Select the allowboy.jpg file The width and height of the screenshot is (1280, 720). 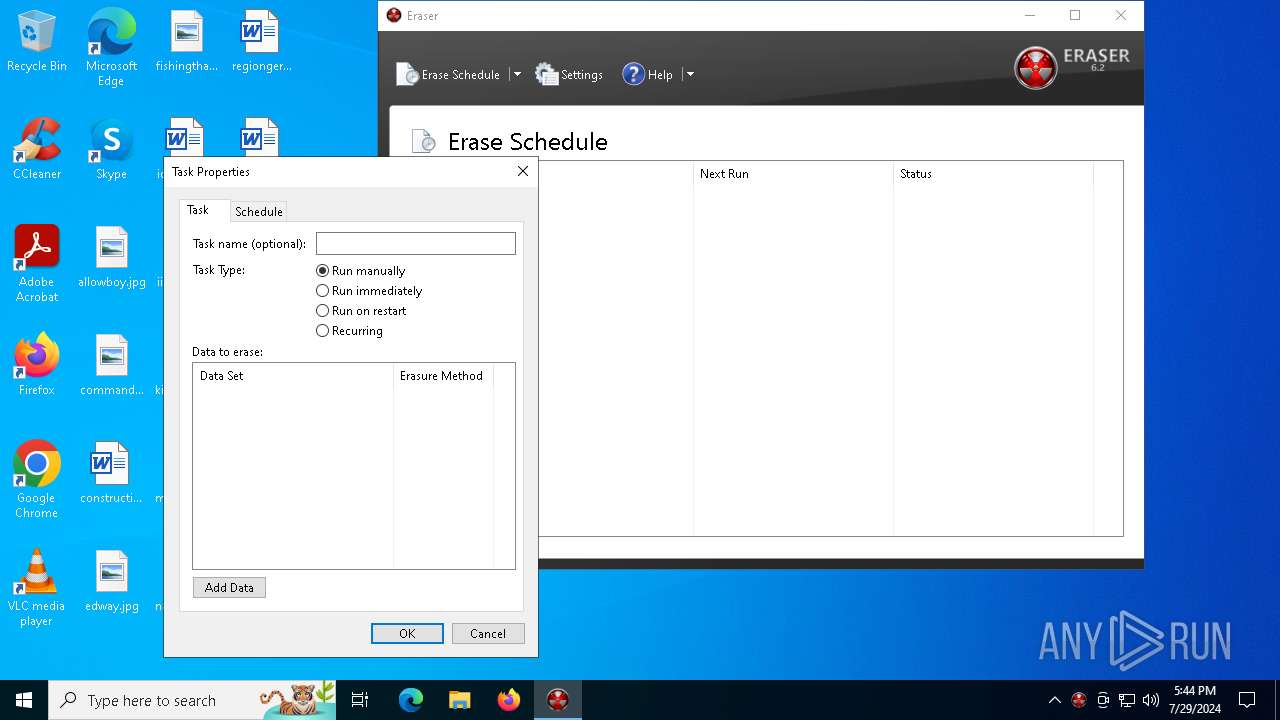111,258
